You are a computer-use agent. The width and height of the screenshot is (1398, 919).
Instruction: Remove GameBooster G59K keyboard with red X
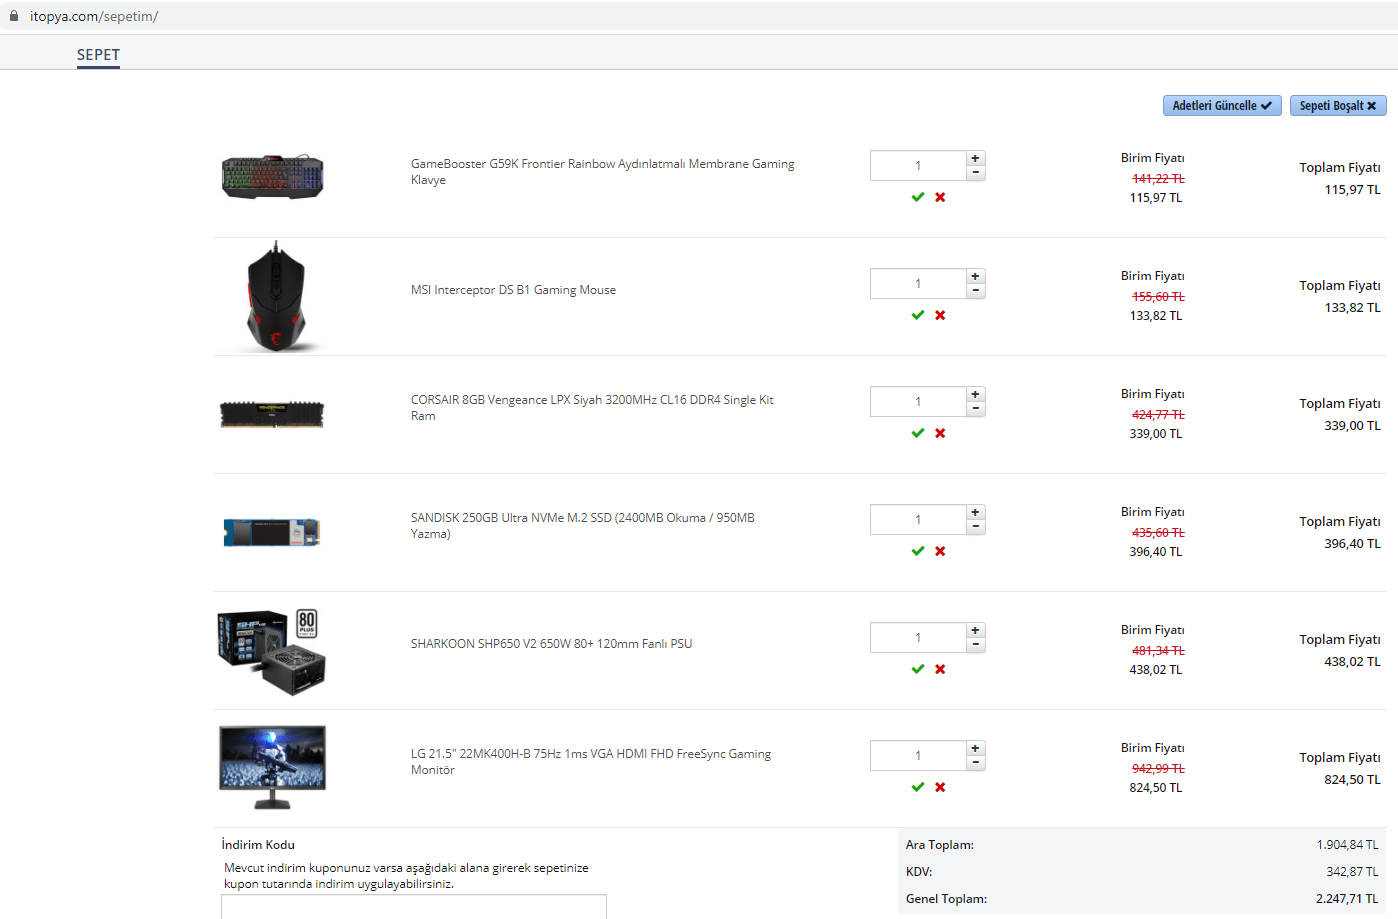point(940,197)
